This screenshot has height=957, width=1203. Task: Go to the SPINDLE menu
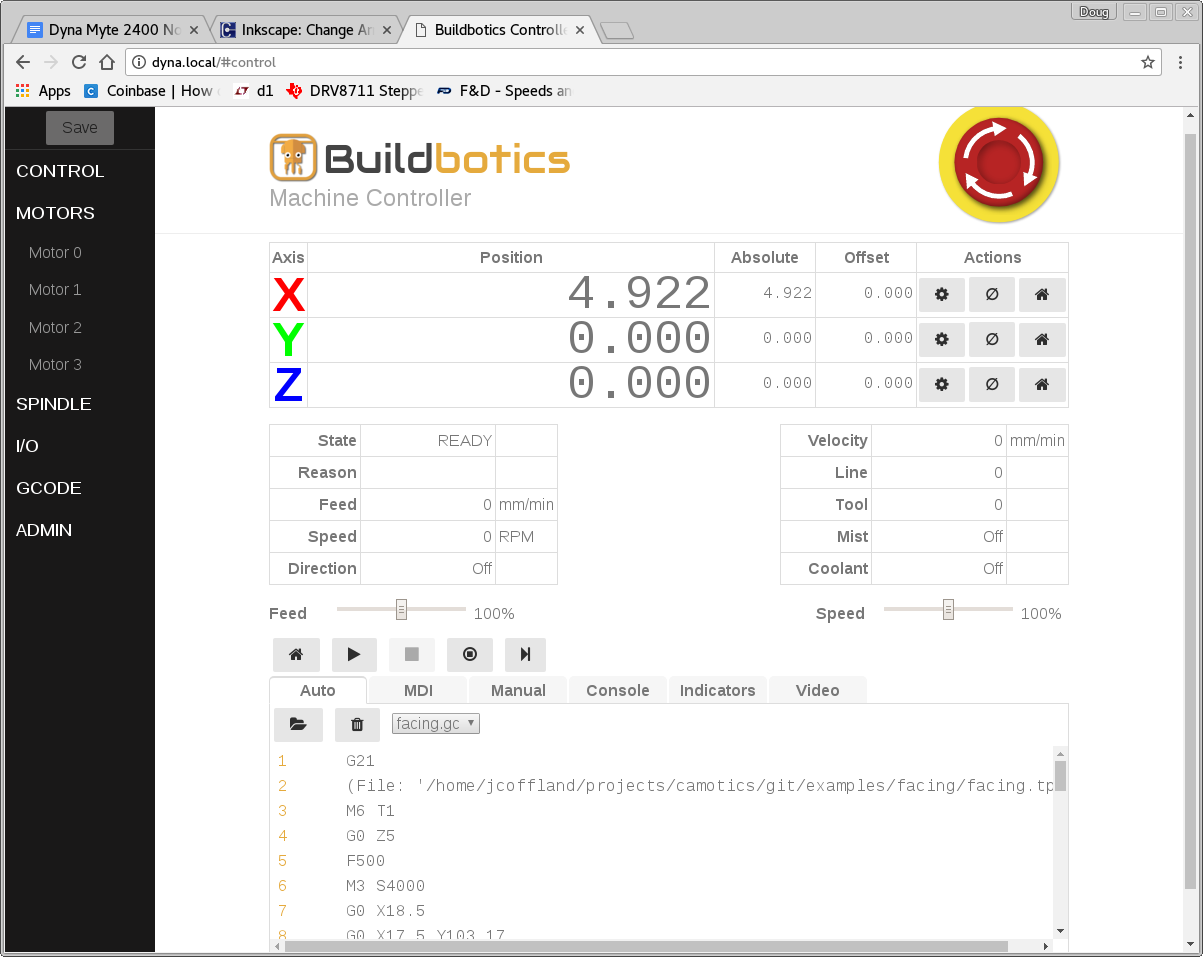tap(54, 404)
